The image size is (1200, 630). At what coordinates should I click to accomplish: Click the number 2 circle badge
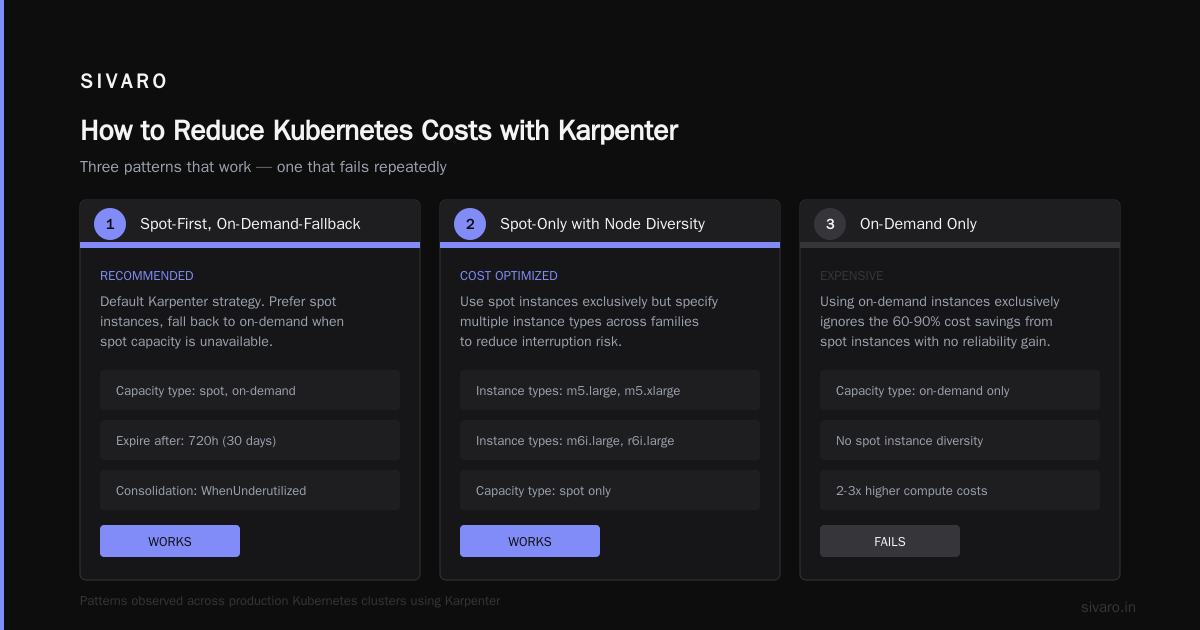click(x=470, y=224)
